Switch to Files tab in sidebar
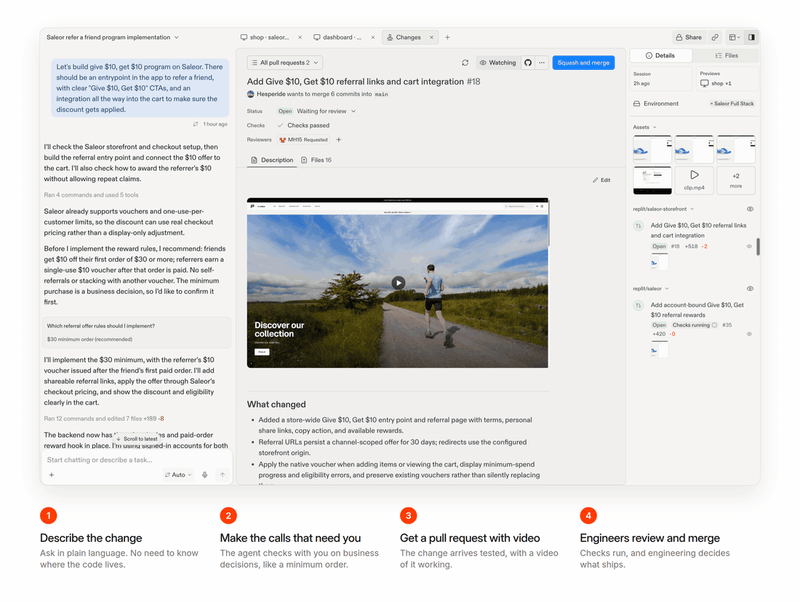800x602 pixels. [727, 56]
